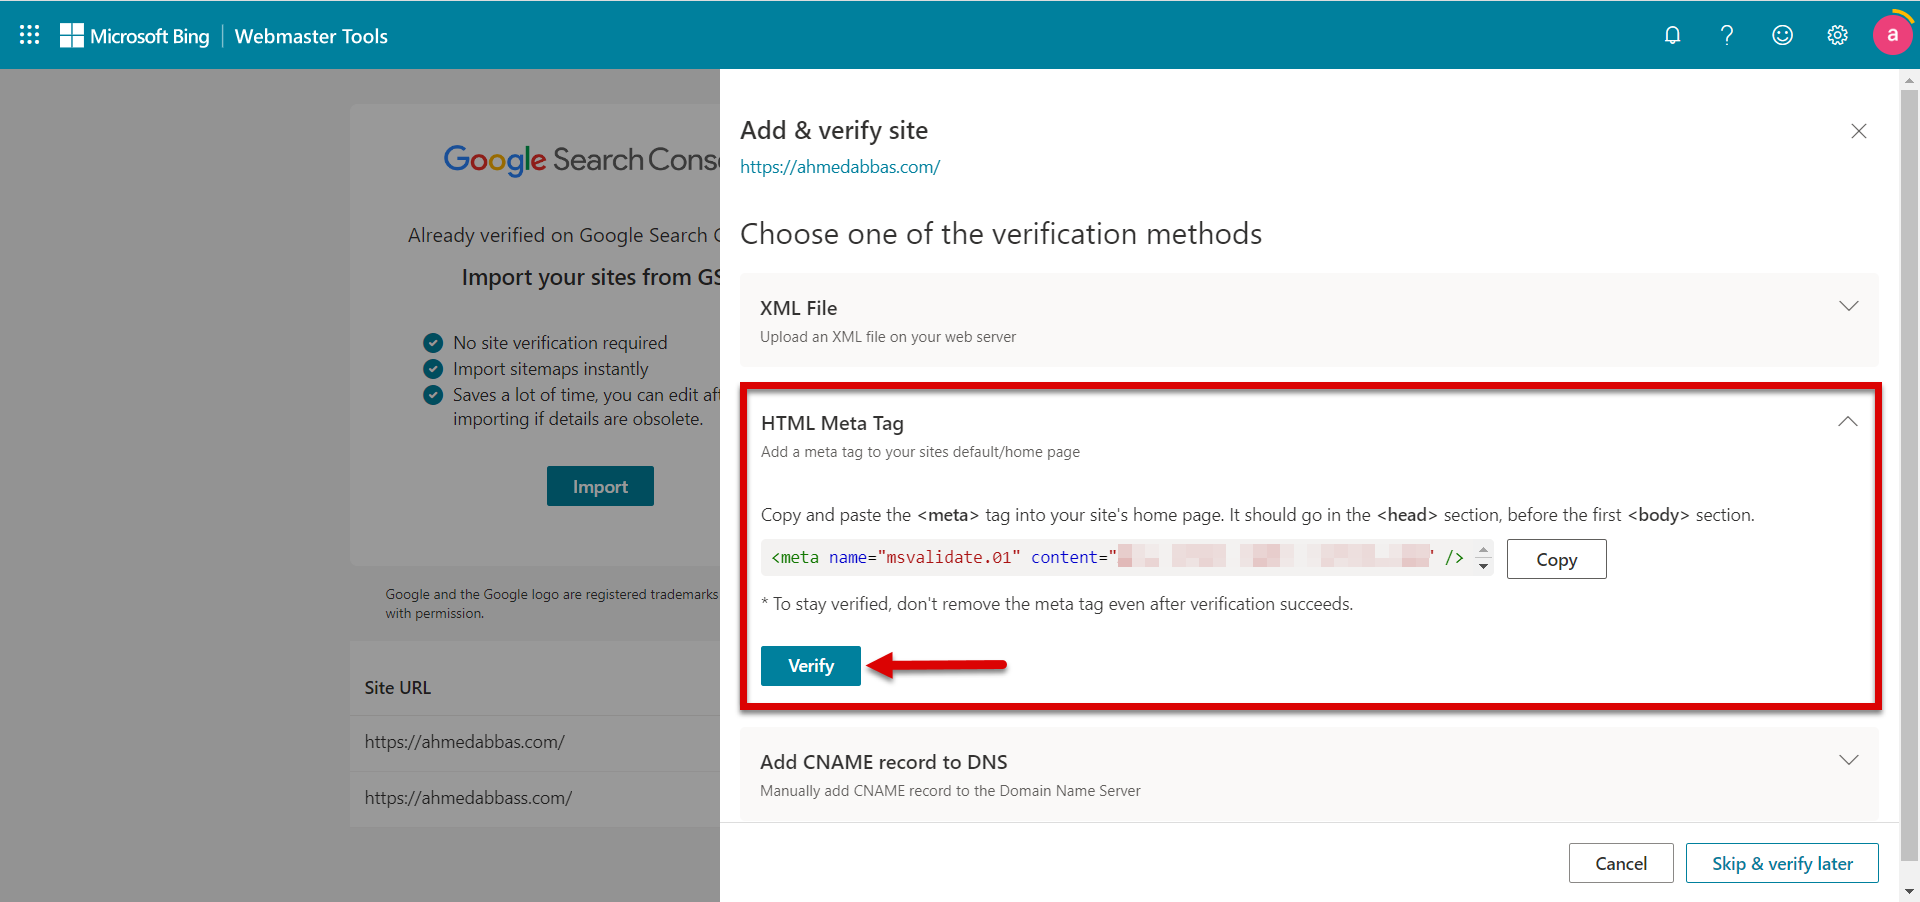This screenshot has height=902, width=1920.
Task: Open the ahmedabbas.com link in the panel header
Action: (840, 167)
